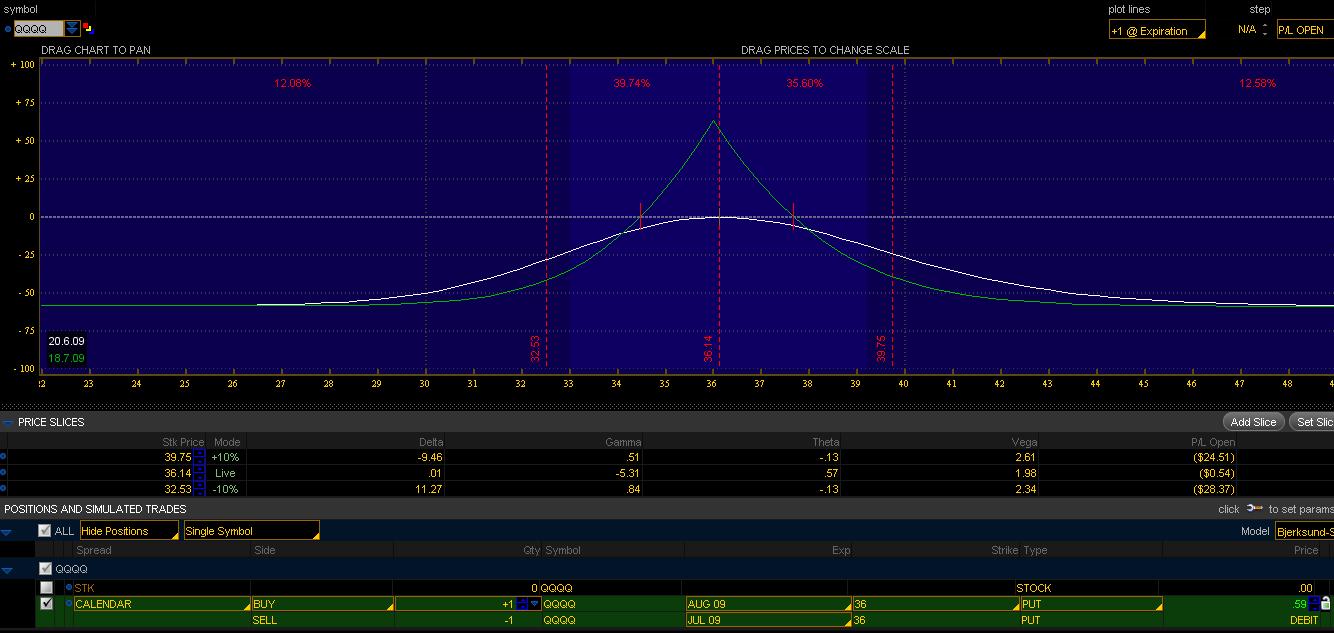Click the colored linking squares icon
The width and height of the screenshot is (1334, 633).
pyautogui.click(x=88, y=28)
